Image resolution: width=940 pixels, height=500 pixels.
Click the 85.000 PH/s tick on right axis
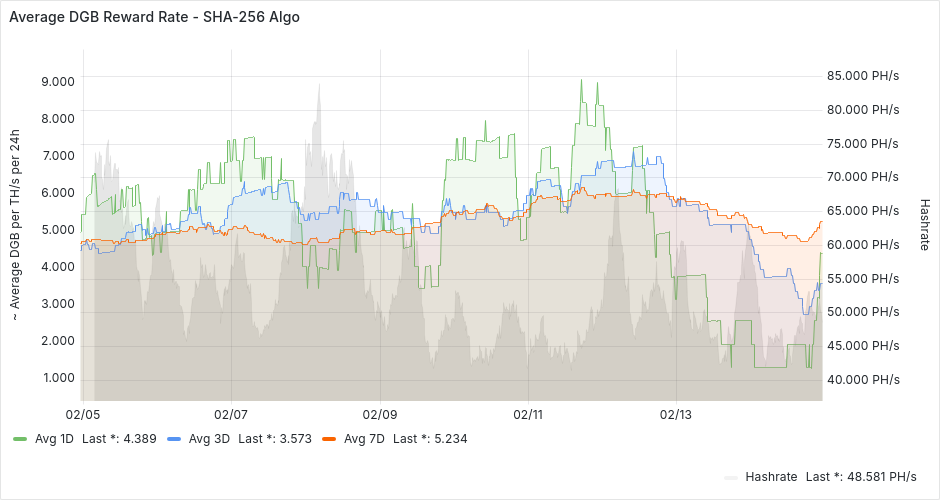pos(863,75)
